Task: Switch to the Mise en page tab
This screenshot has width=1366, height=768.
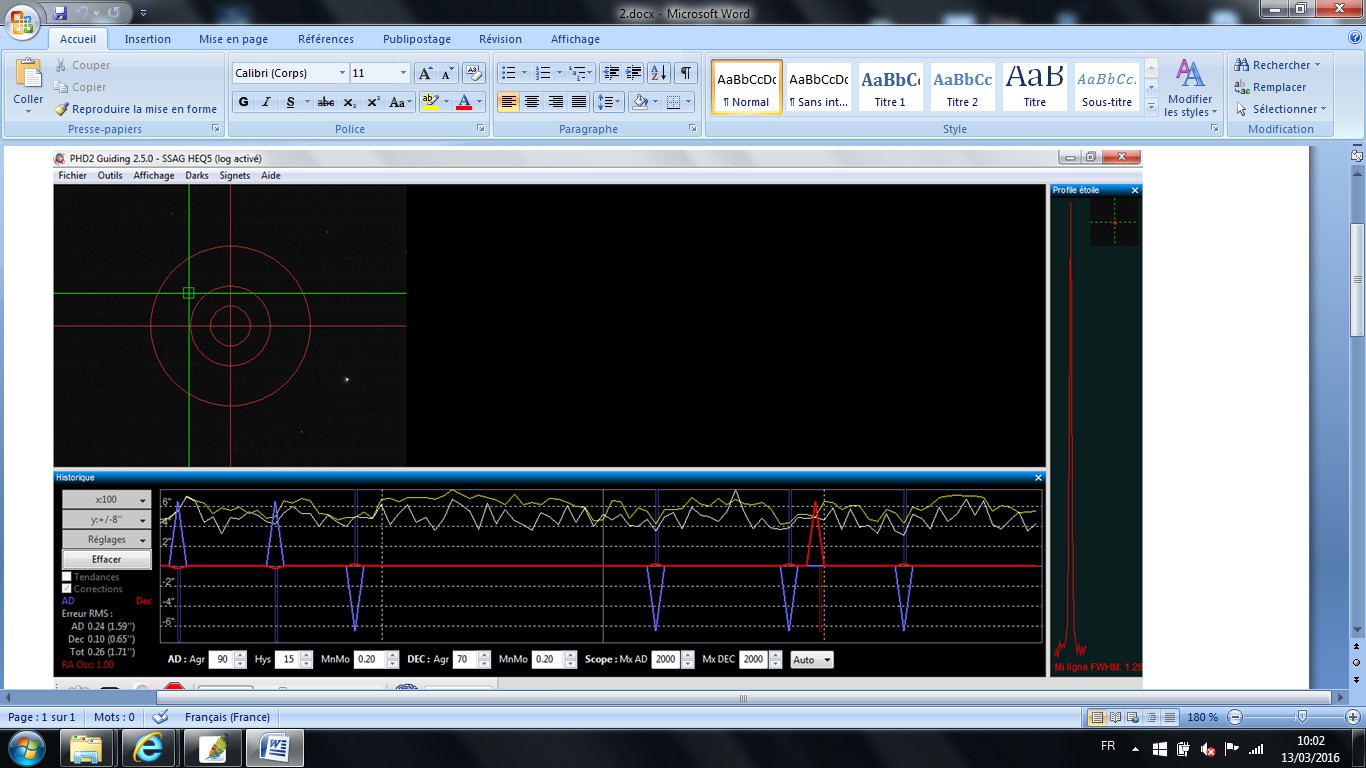Action: (x=233, y=39)
